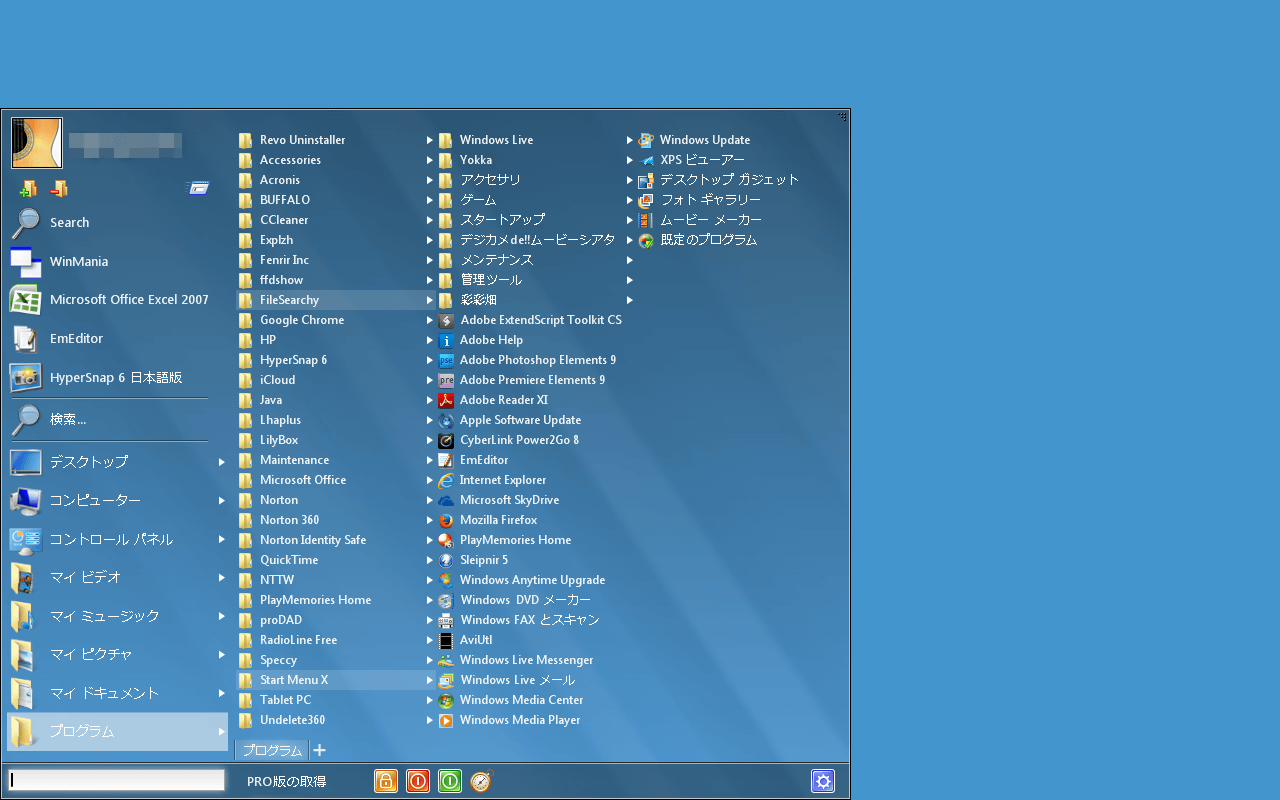Open ムービー メーカー
The height and width of the screenshot is (800, 1280).
click(x=700, y=220)
